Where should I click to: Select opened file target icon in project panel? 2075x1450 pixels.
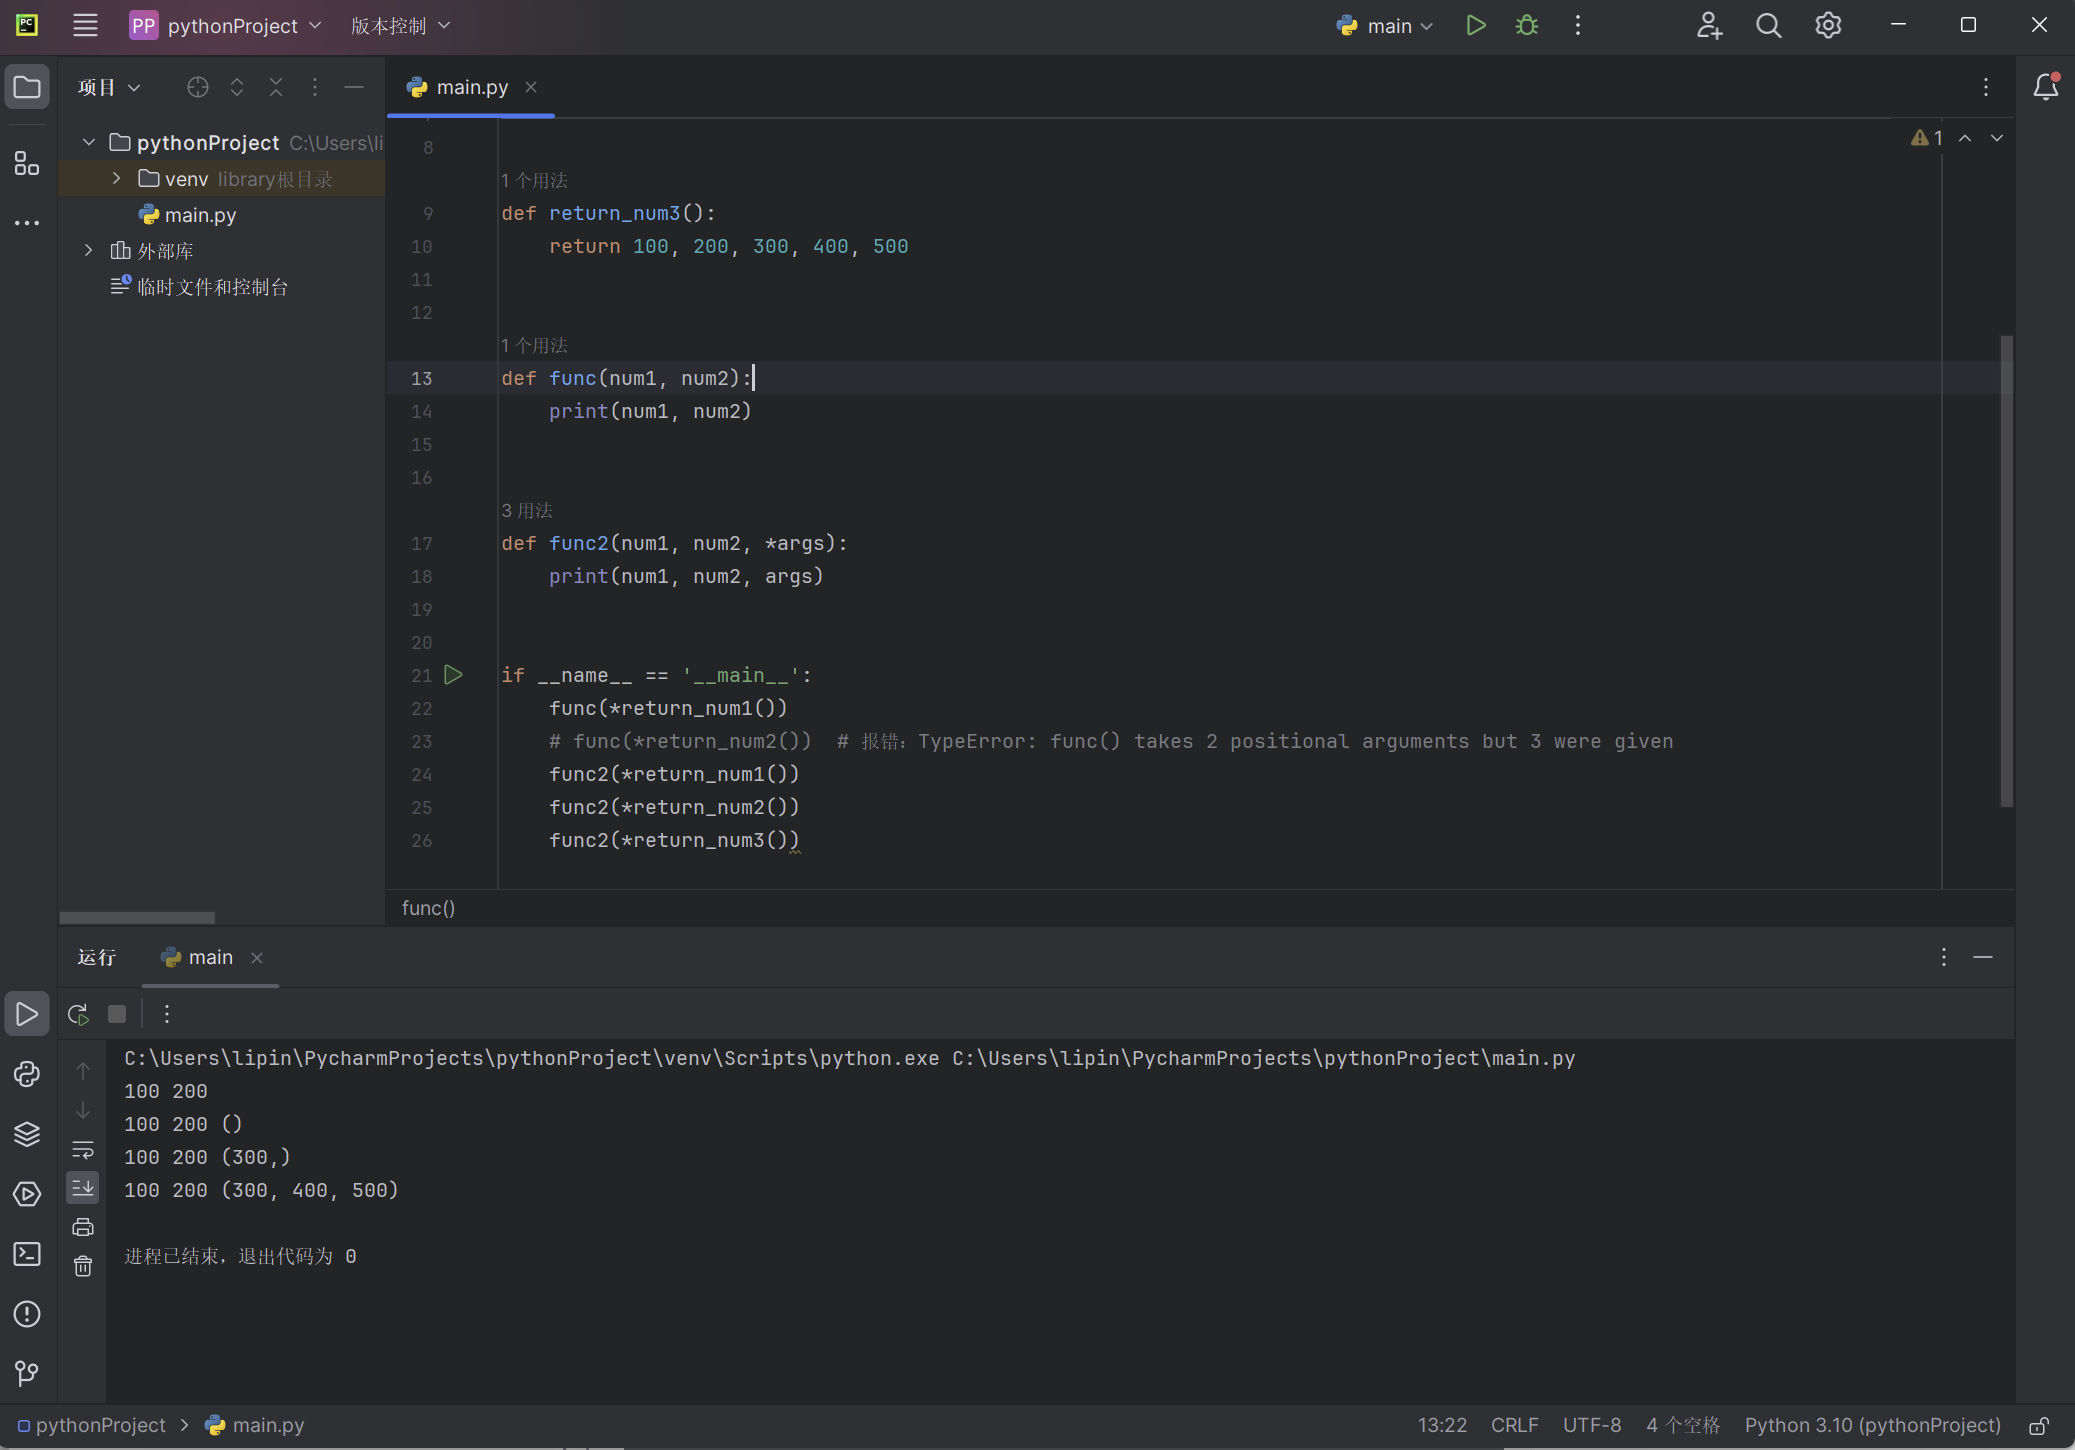198,87
